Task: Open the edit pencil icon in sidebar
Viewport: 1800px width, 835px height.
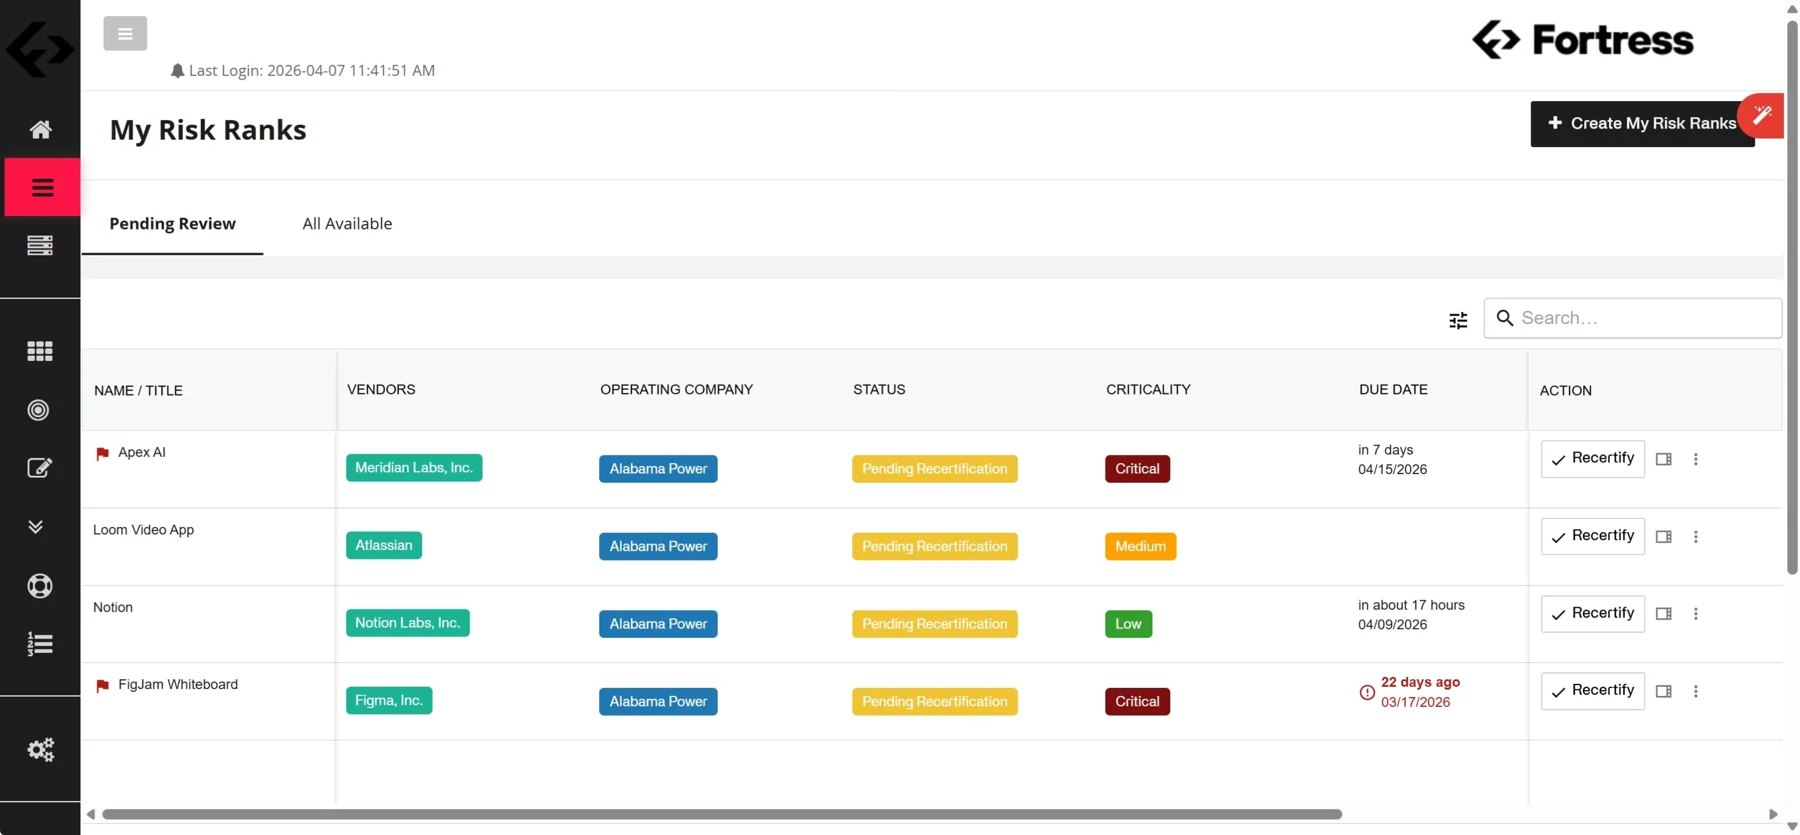Action: (39, 468)
